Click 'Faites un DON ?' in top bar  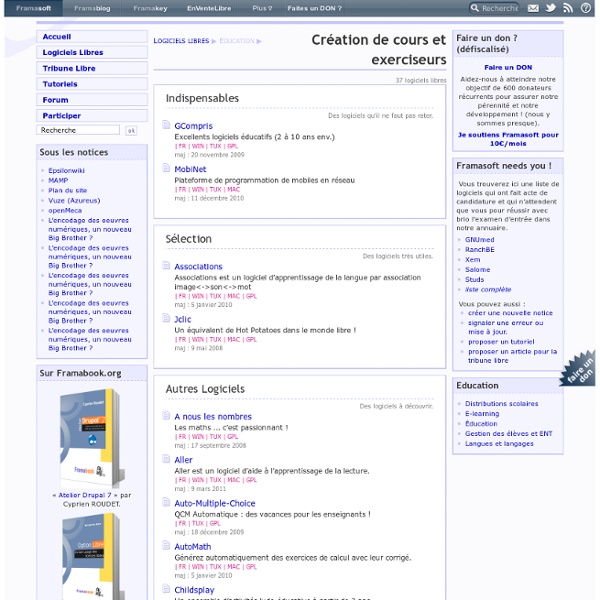314,8
